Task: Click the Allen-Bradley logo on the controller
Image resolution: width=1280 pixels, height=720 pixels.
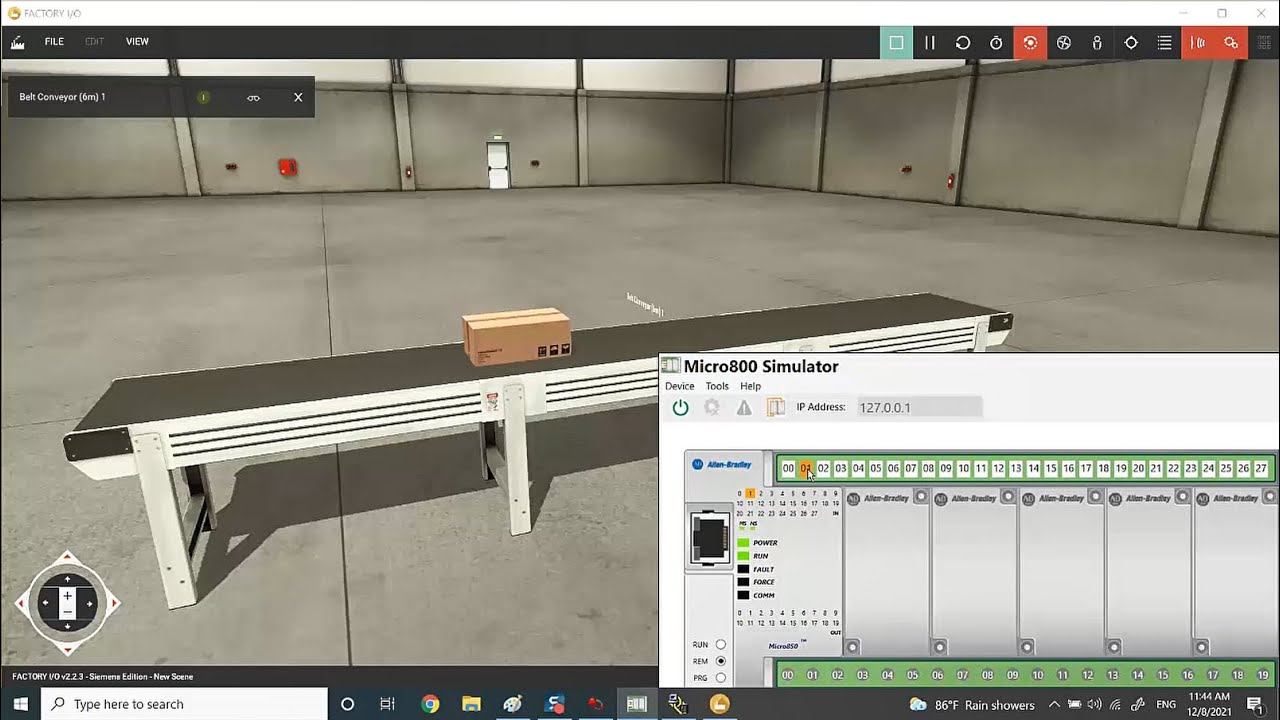Action: tap(721, 464)
